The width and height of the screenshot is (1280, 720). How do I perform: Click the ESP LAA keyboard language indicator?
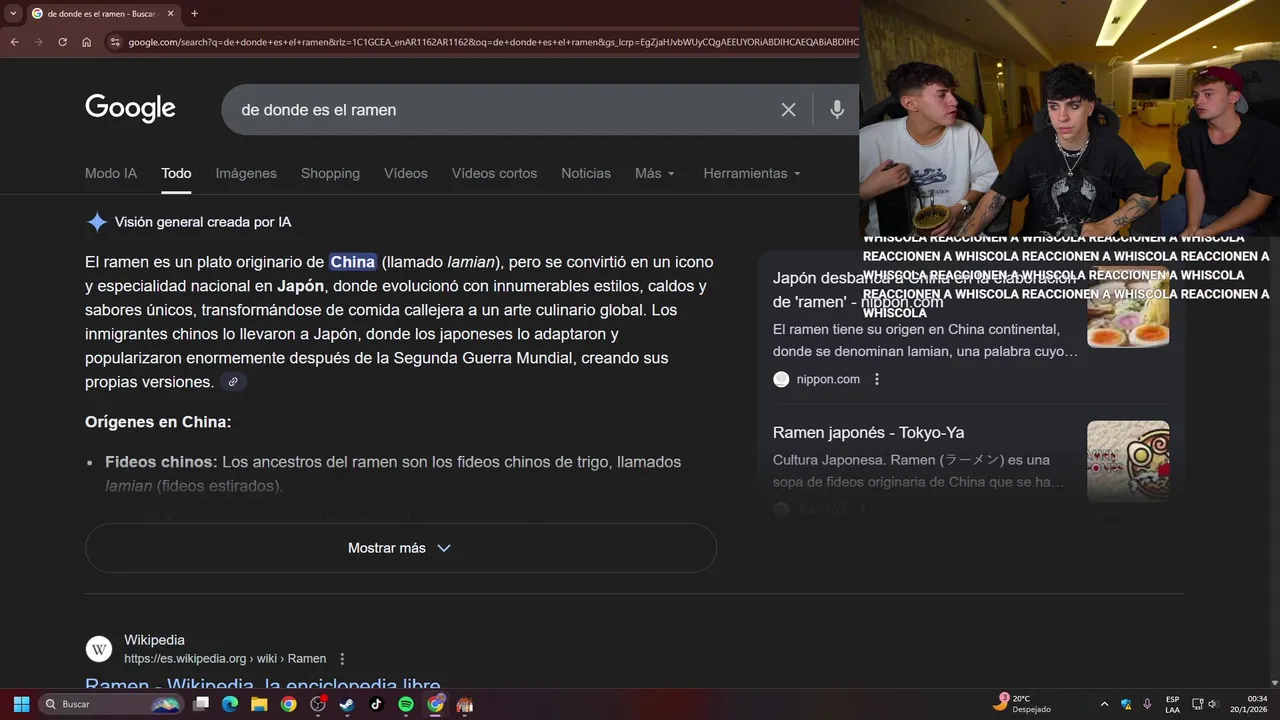click(x=1172, y=704)
